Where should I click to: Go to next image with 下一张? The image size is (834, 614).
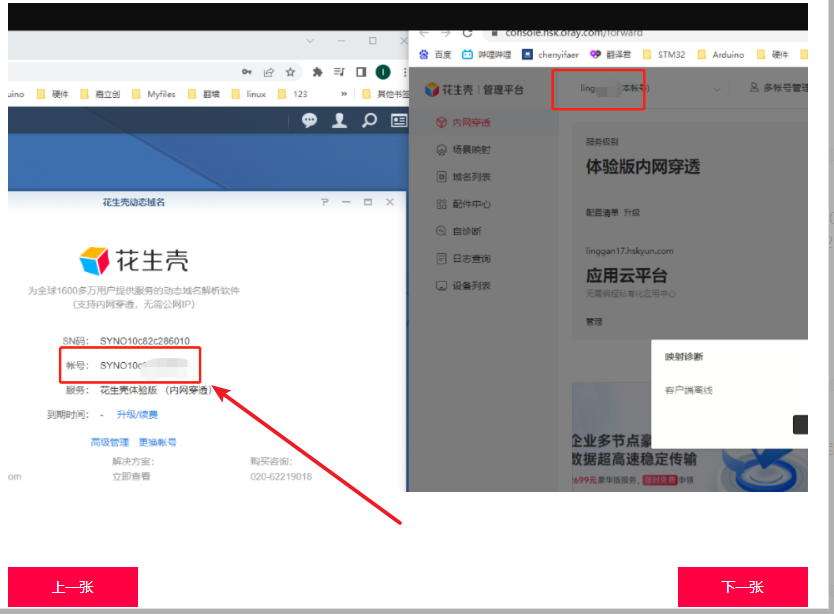click(743, 587)
